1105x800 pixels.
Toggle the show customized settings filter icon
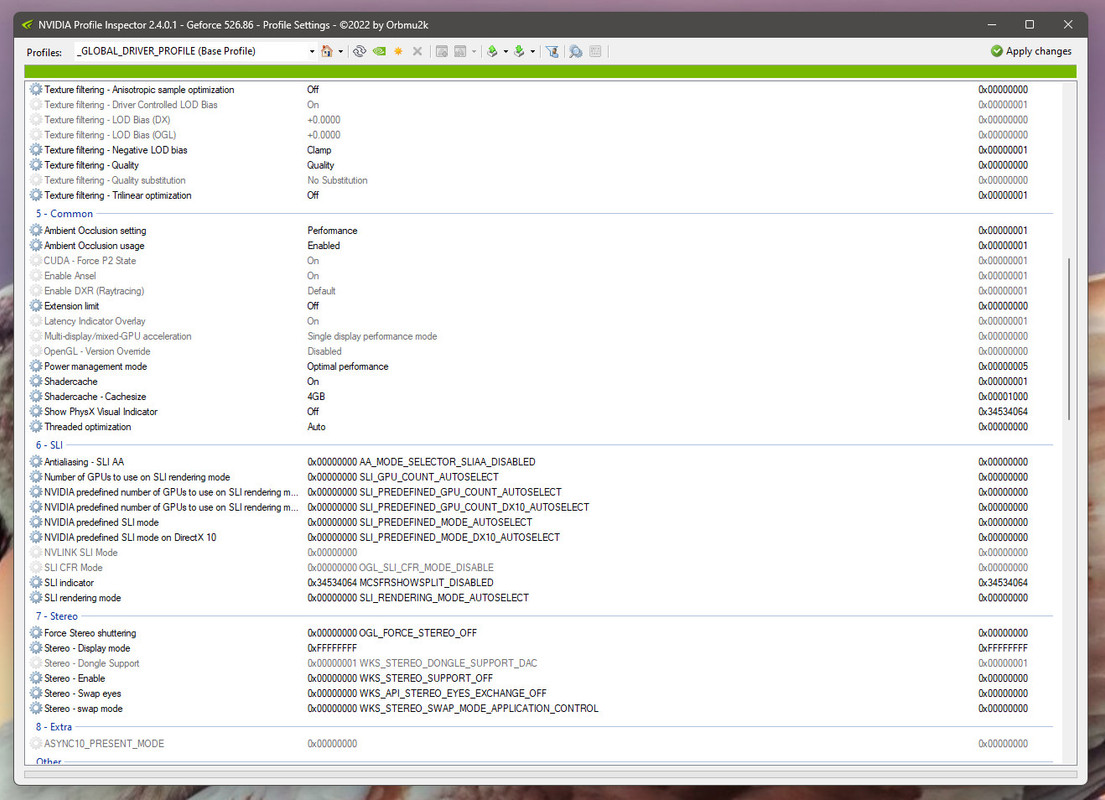tap(552, 51)
